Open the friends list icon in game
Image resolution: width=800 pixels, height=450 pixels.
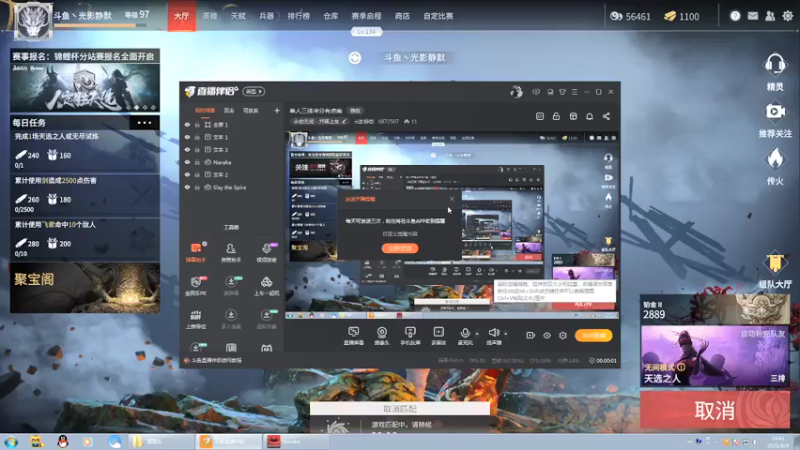point(770,16)
